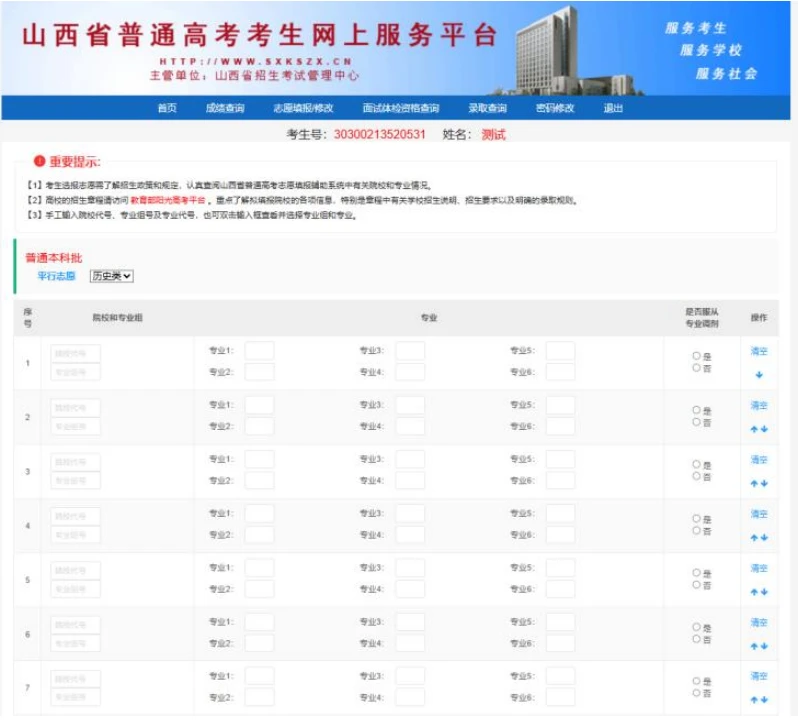Open 录取查询 from the navigation bar
Screen dimensions: 798x720
487,108
